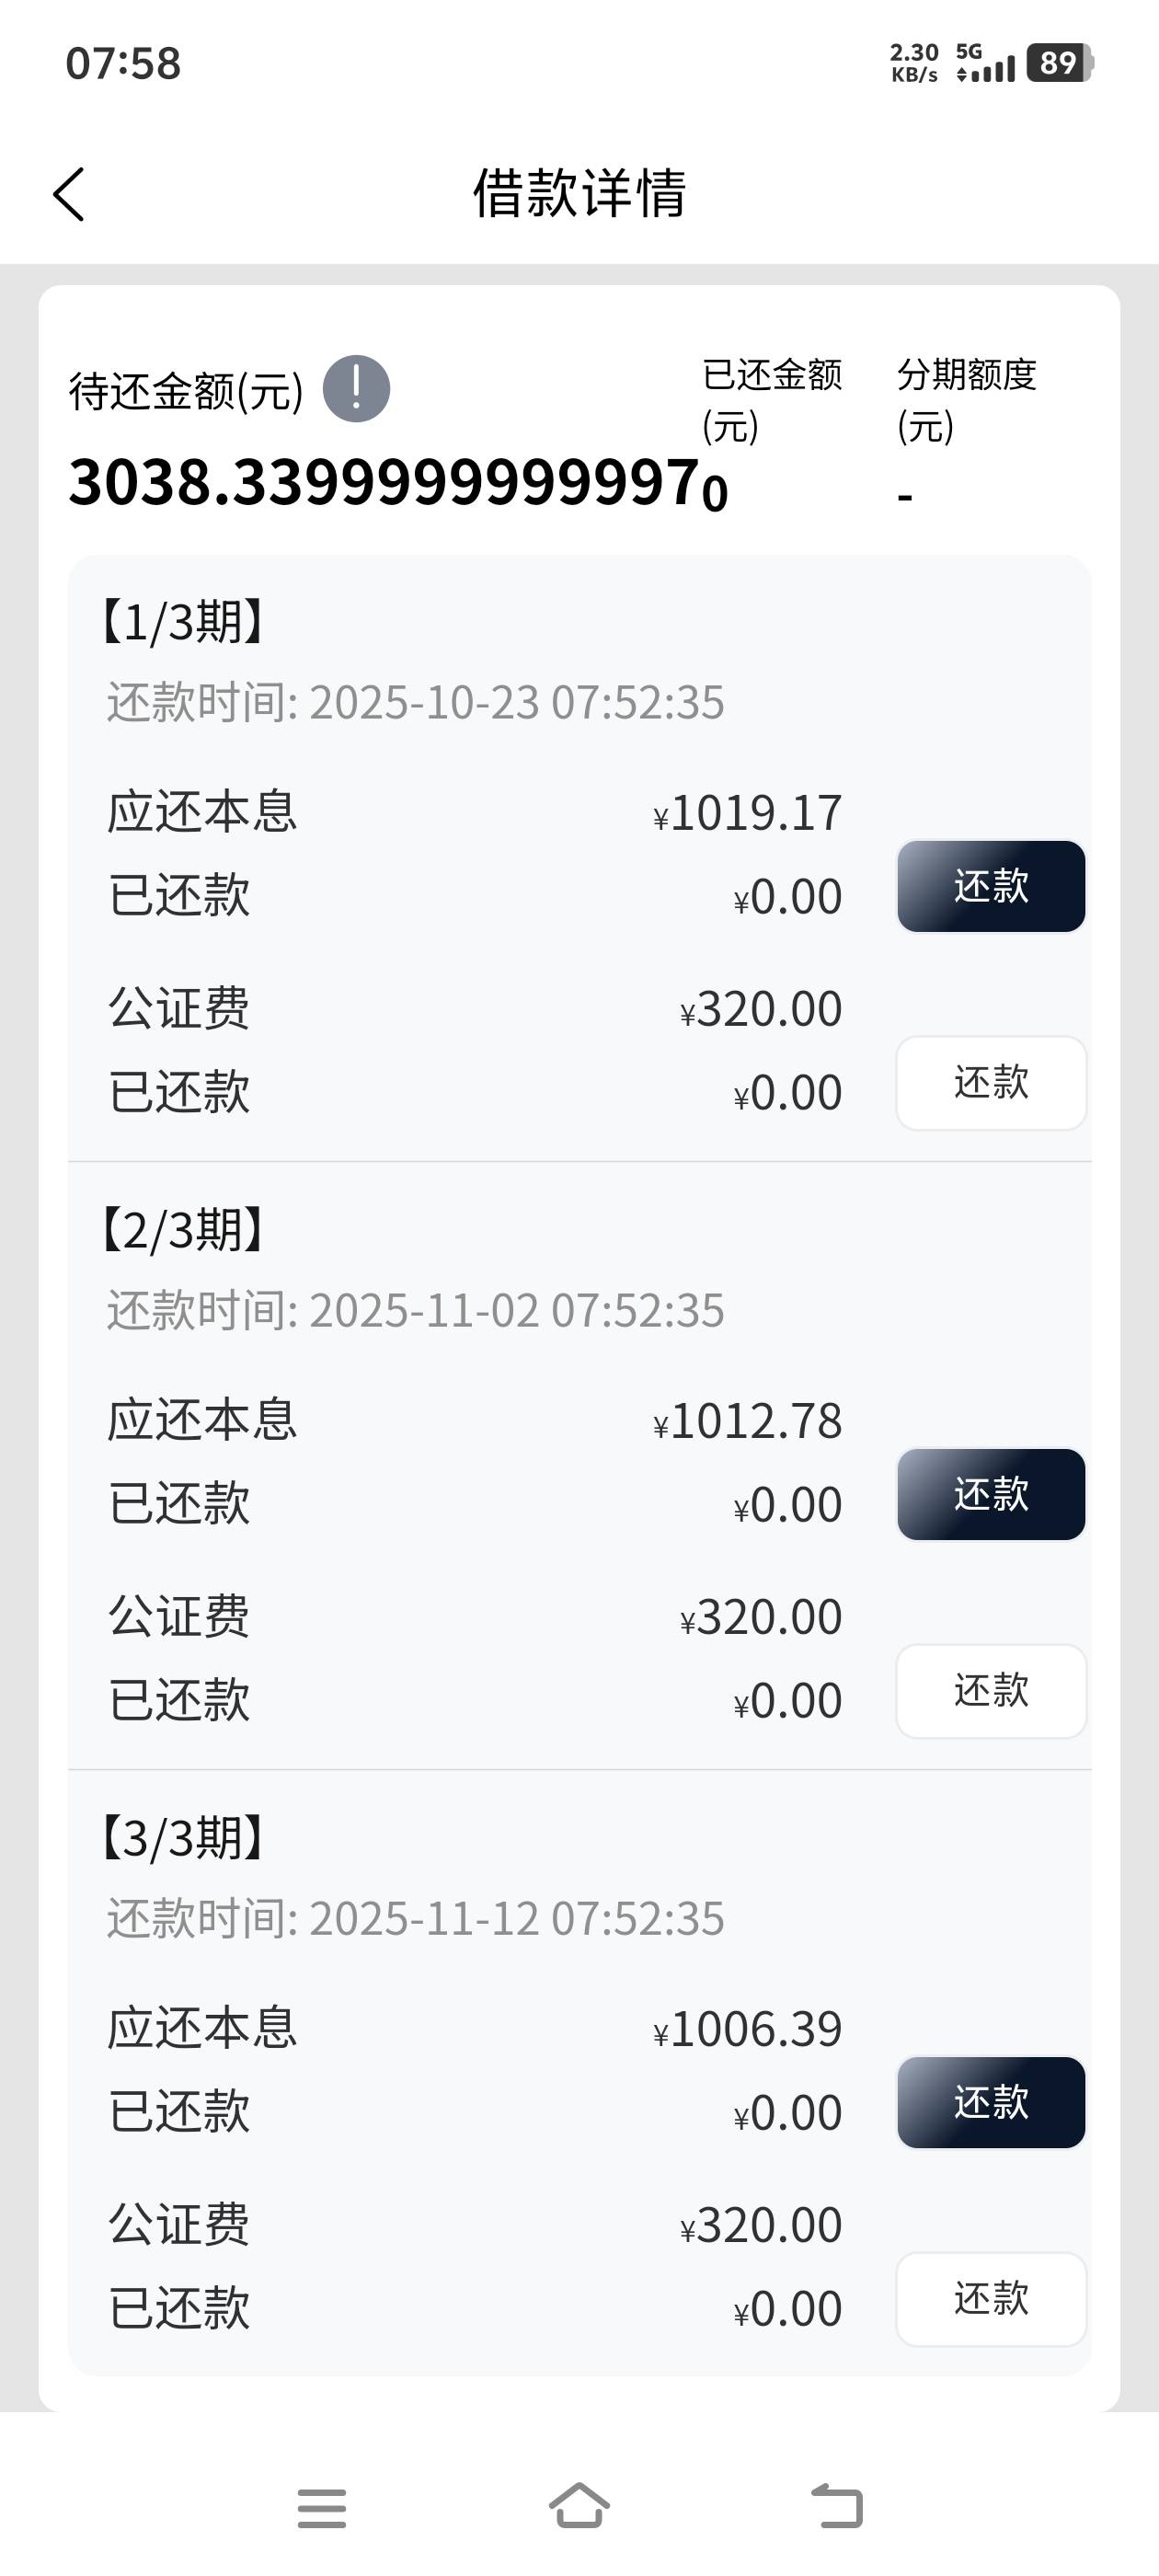The image size is (1159, 2576).
Task: Repay period 1/3 principal and interest
Action: [x=990, y=886]
